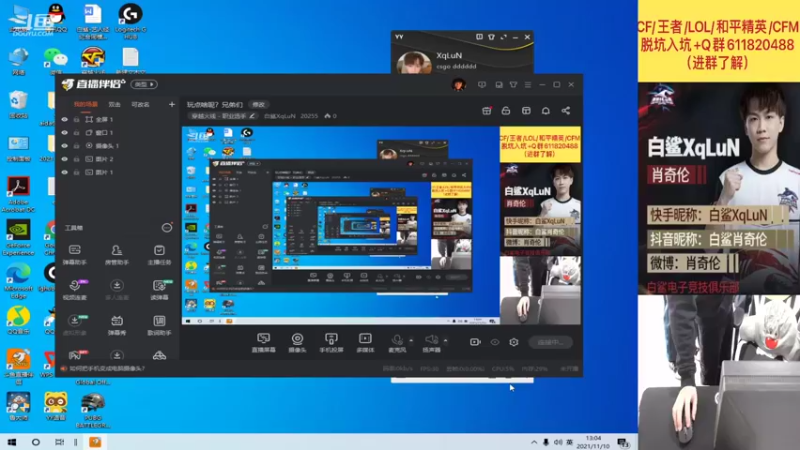
Task: Click the 连接中 start streaming button
Action: 550,342
